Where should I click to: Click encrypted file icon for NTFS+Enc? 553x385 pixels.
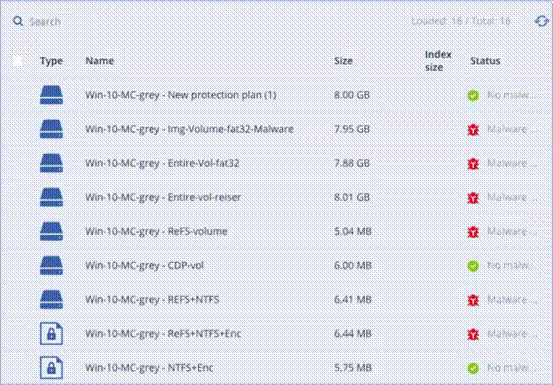point(51,367)
